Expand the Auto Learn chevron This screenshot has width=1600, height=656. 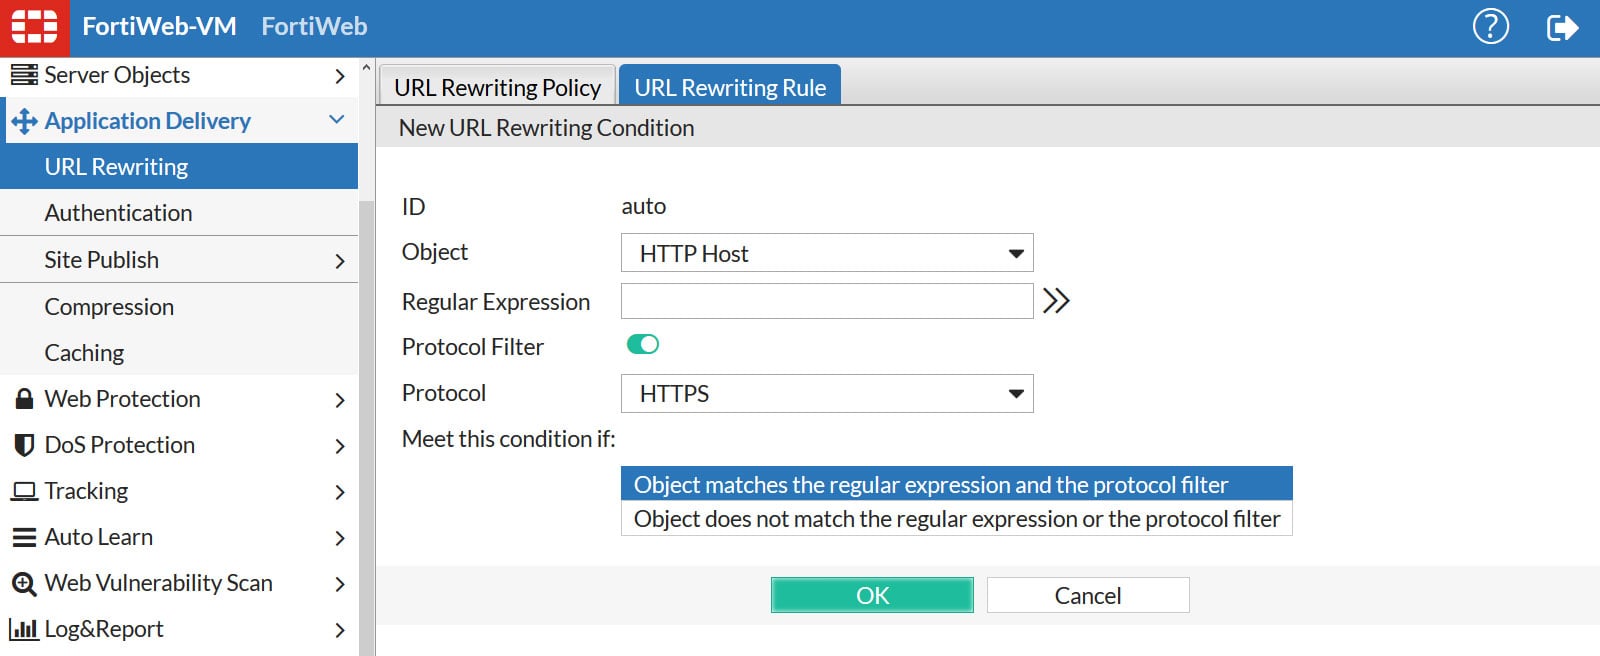click(x=340, y=538)
